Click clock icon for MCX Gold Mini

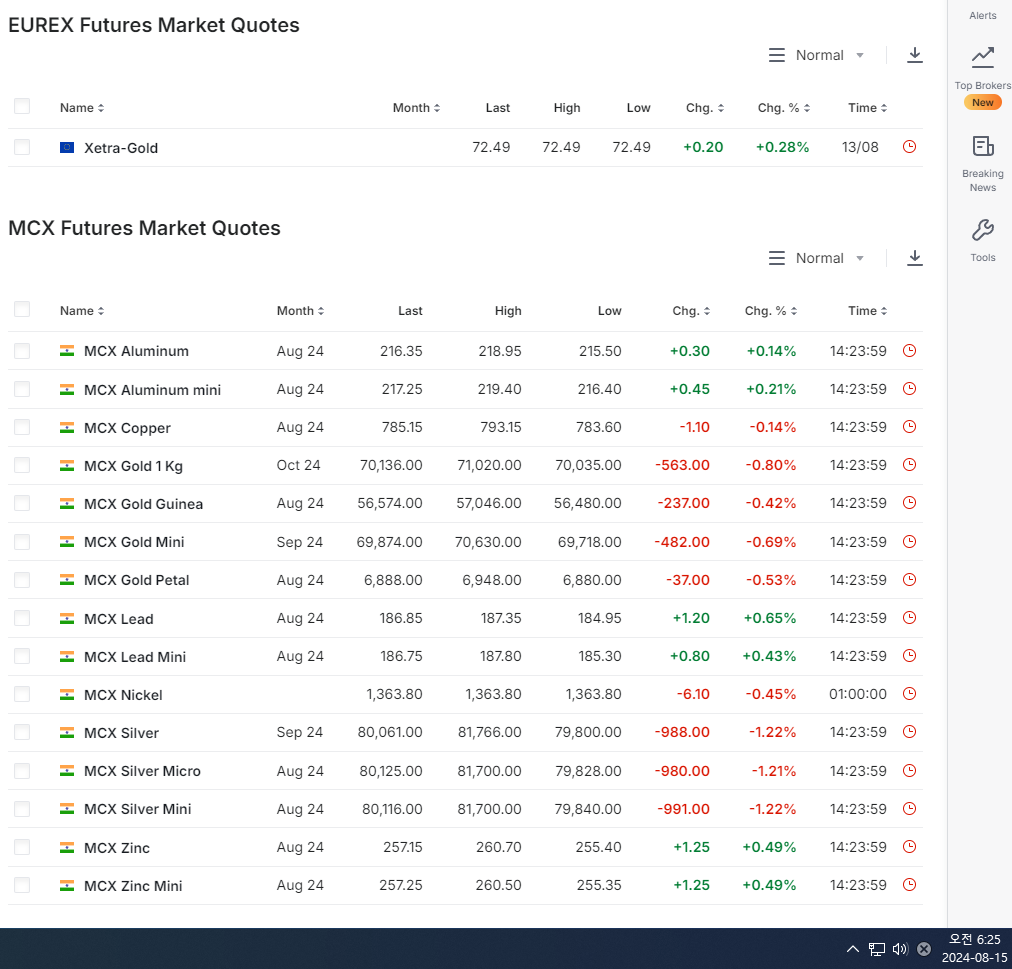click(909, 542)
